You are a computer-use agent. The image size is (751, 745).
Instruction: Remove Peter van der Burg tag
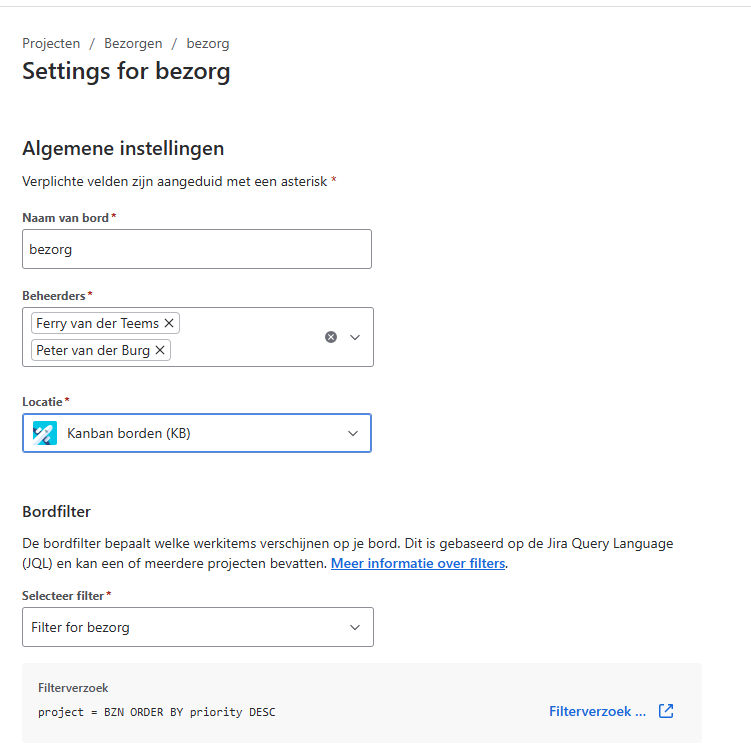click(x=160, y=350)
